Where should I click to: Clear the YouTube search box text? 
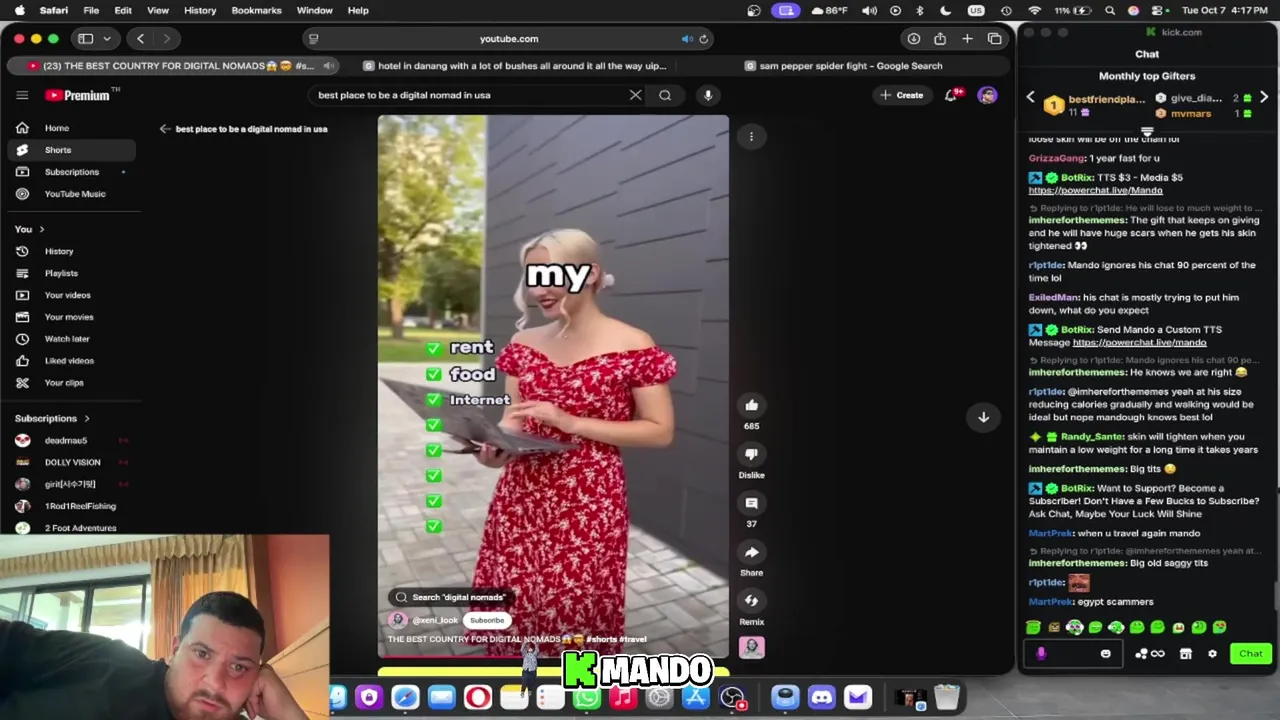pos(635,95)
